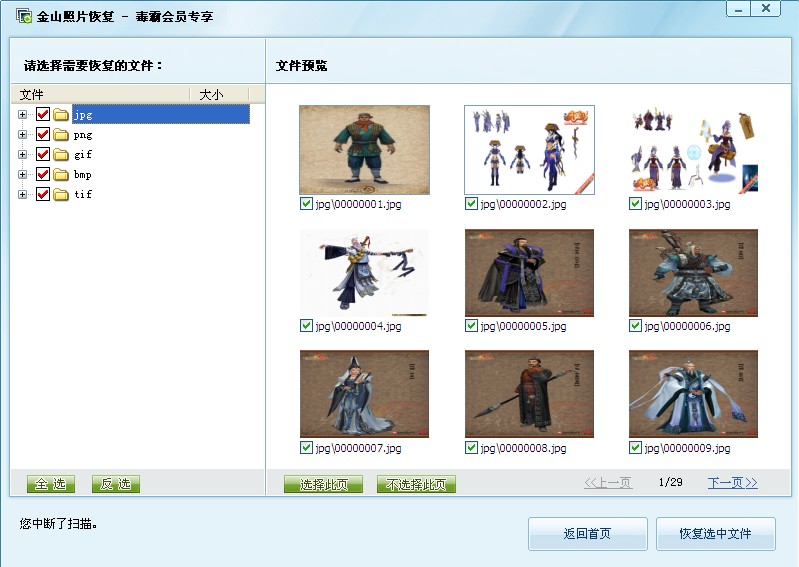Click the 上一页 previous page link
Screen dimensions: 799x567
click(608, 483)
